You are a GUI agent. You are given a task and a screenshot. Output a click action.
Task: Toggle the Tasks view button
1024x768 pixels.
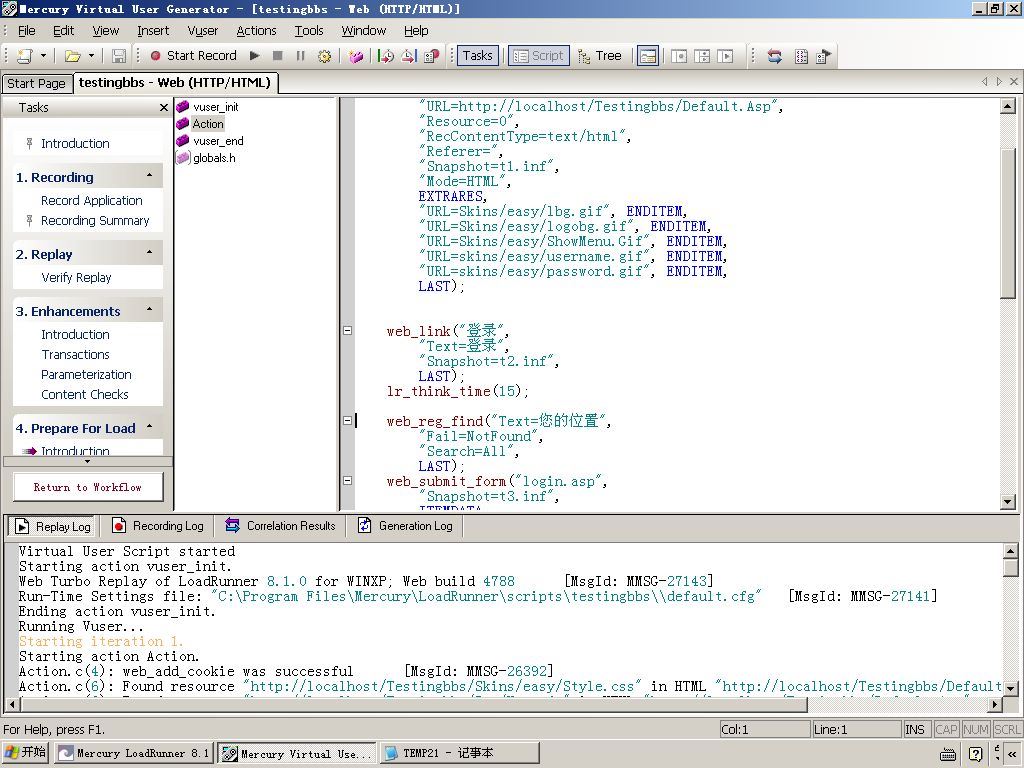coord(477,56)
